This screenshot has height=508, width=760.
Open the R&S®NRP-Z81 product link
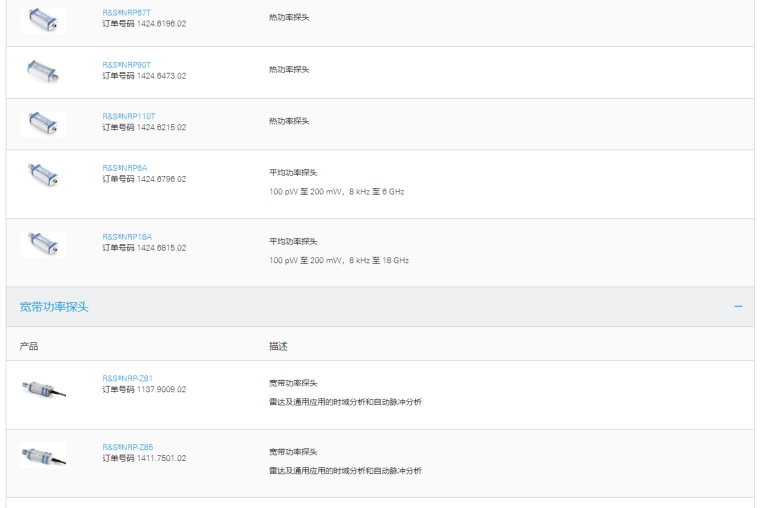click(127, 377)
